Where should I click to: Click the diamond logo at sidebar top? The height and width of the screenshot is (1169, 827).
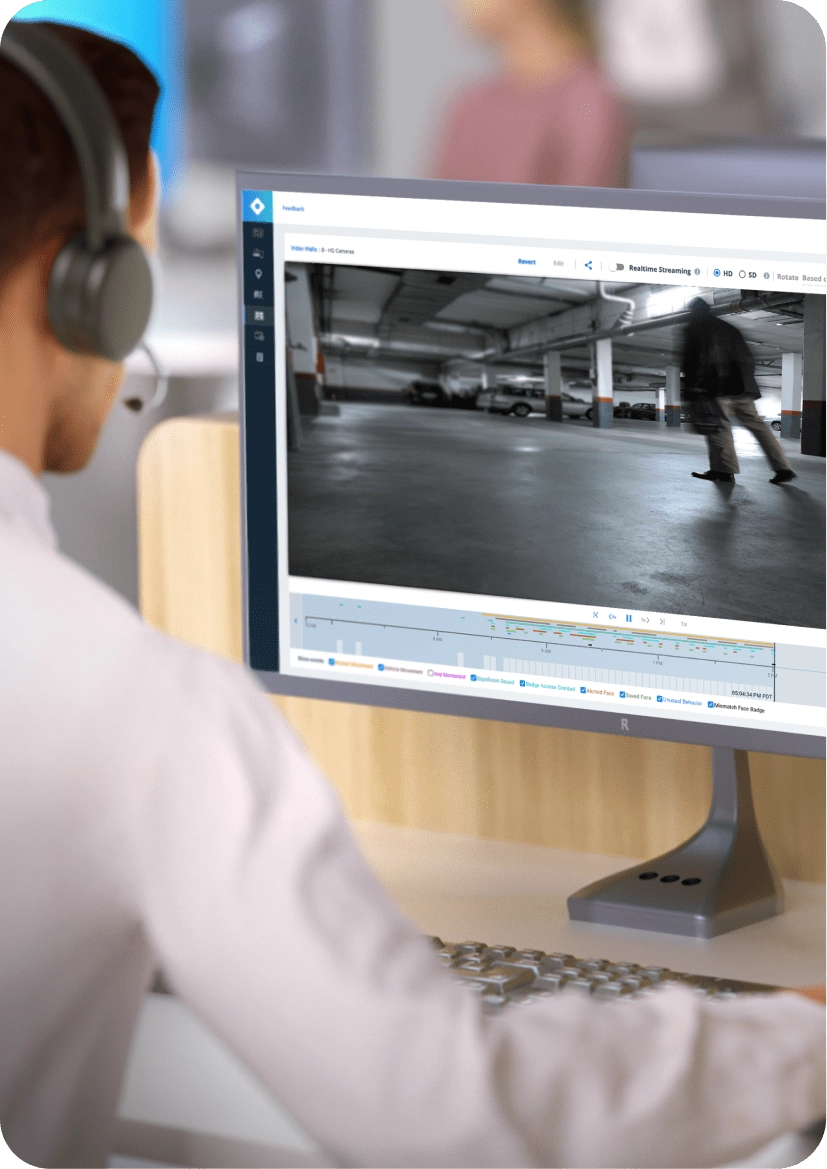coord(257,206)
